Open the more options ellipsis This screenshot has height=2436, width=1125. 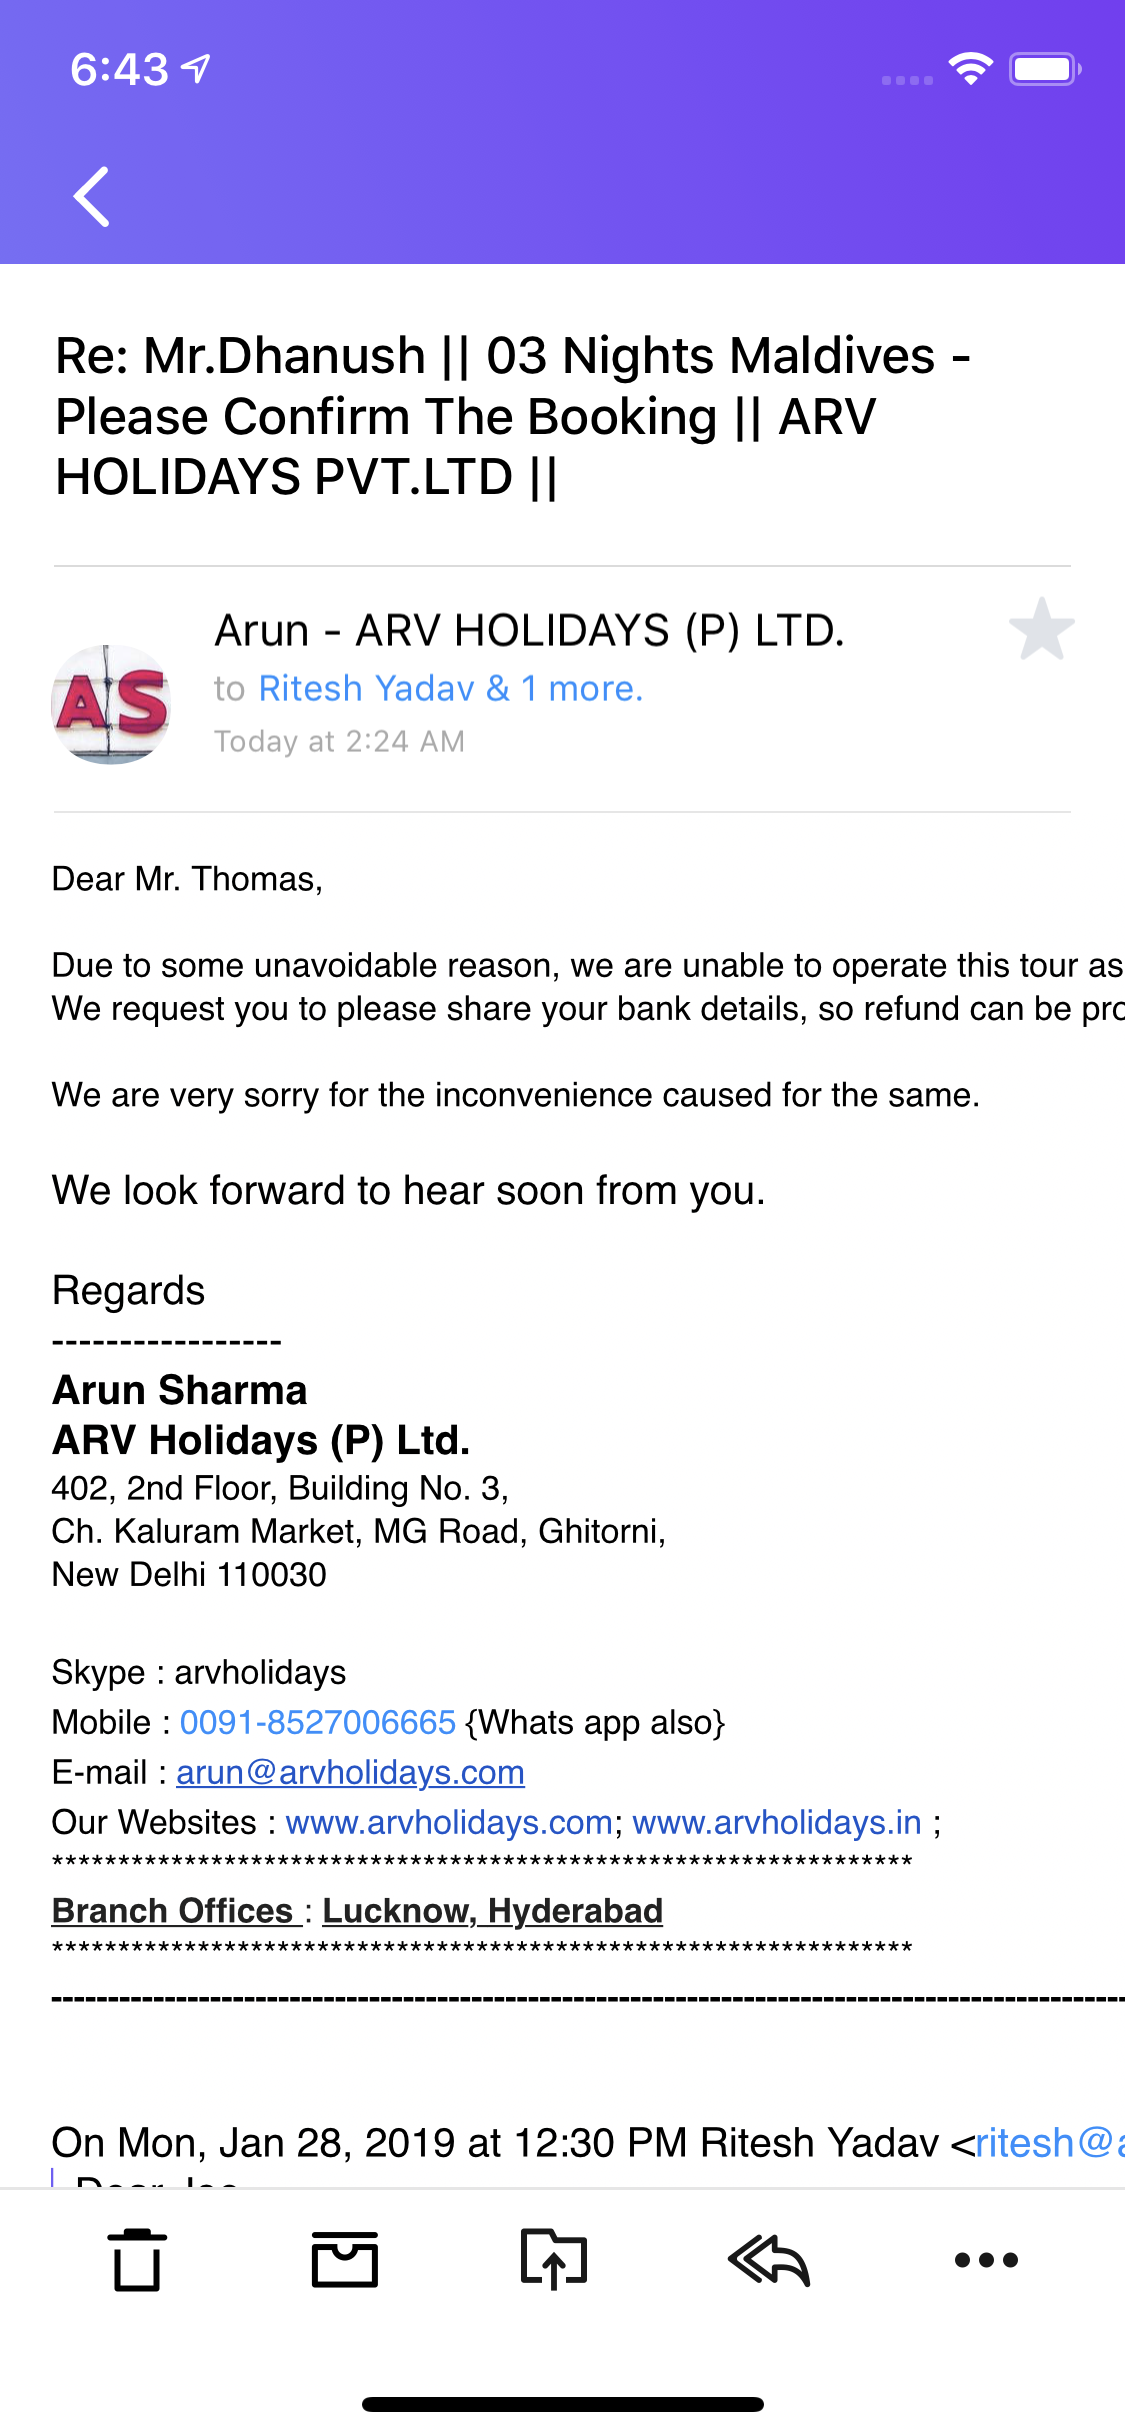pyautogui.click(x=986, y=2260)
